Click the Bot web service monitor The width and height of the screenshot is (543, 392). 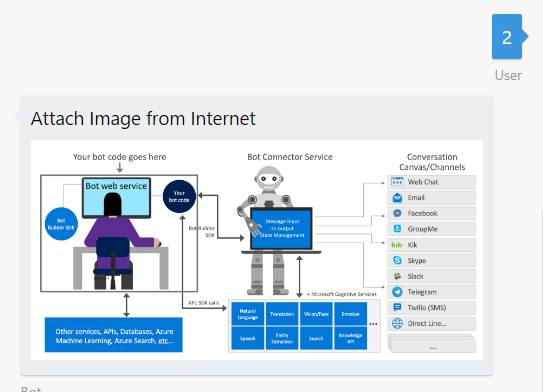116,198
